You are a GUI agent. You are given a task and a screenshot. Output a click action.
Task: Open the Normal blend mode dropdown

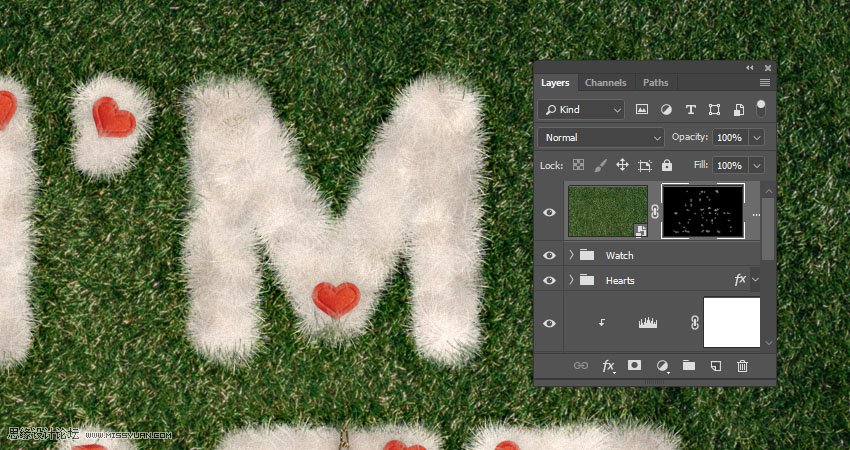tap(600, 137)
